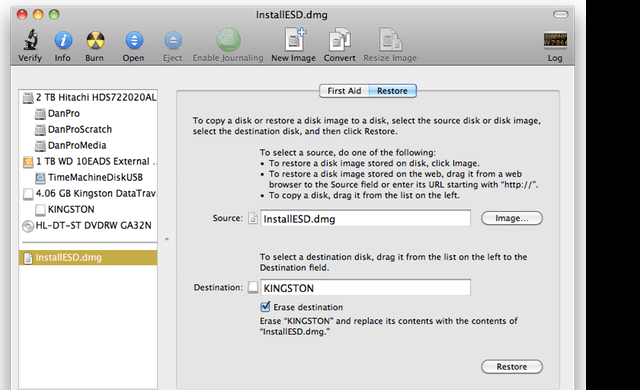Select the DanProMedia volume
Viewport: 640px width, 390px height.
coord(71,146)
